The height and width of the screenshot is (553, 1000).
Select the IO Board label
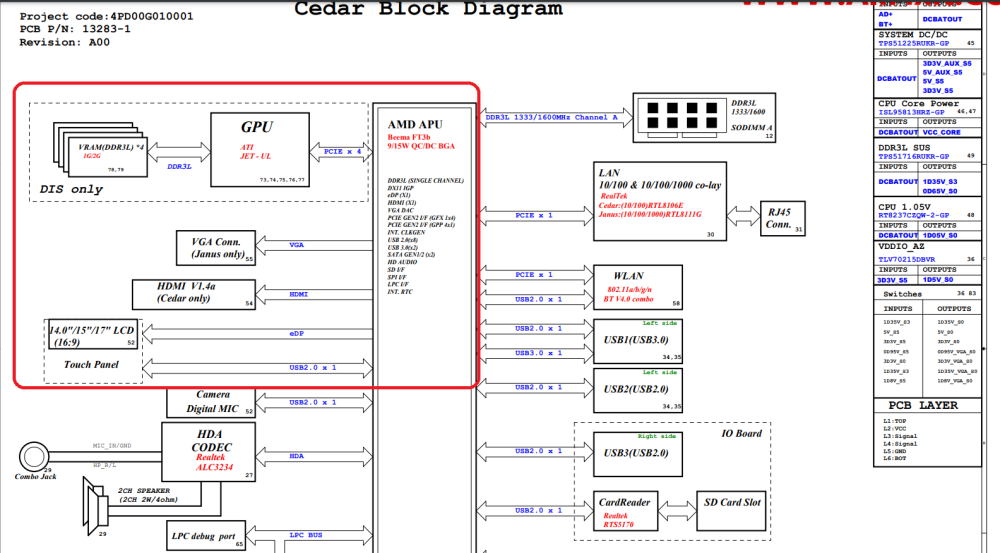click(741, 434)
